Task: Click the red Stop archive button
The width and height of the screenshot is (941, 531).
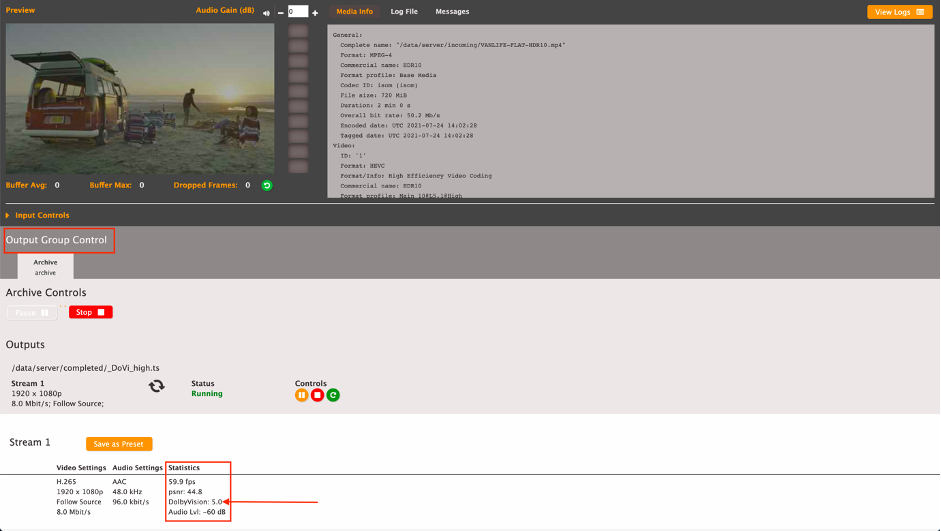Action: (91, 312)
